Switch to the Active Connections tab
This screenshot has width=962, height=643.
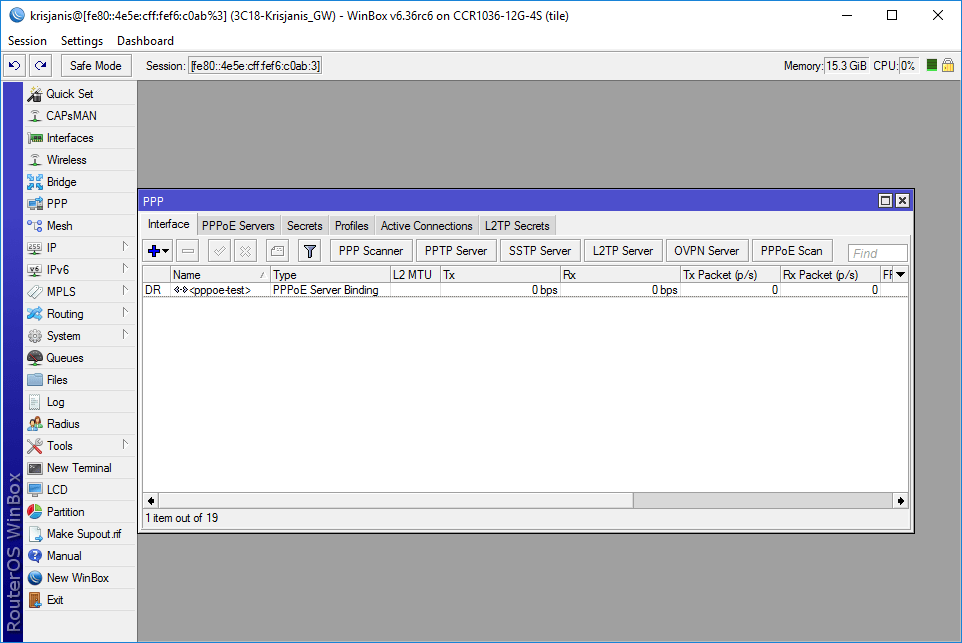pyautogui.click(x=426, y=225)
